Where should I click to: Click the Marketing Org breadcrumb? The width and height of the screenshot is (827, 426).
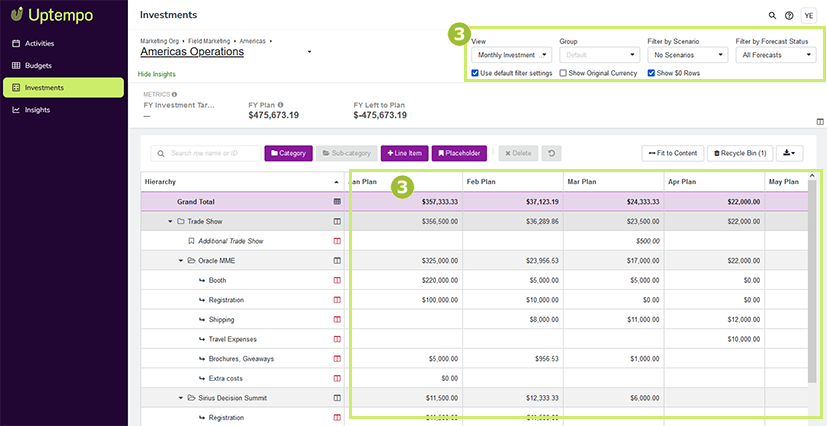159,41
